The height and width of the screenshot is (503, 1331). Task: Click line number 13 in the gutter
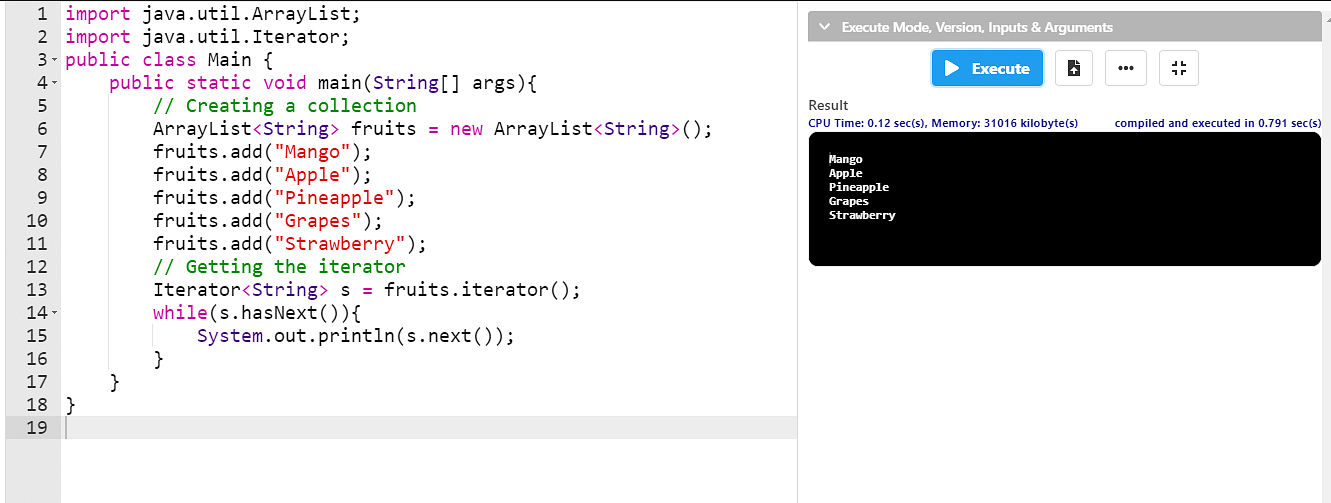pos(36,290)
